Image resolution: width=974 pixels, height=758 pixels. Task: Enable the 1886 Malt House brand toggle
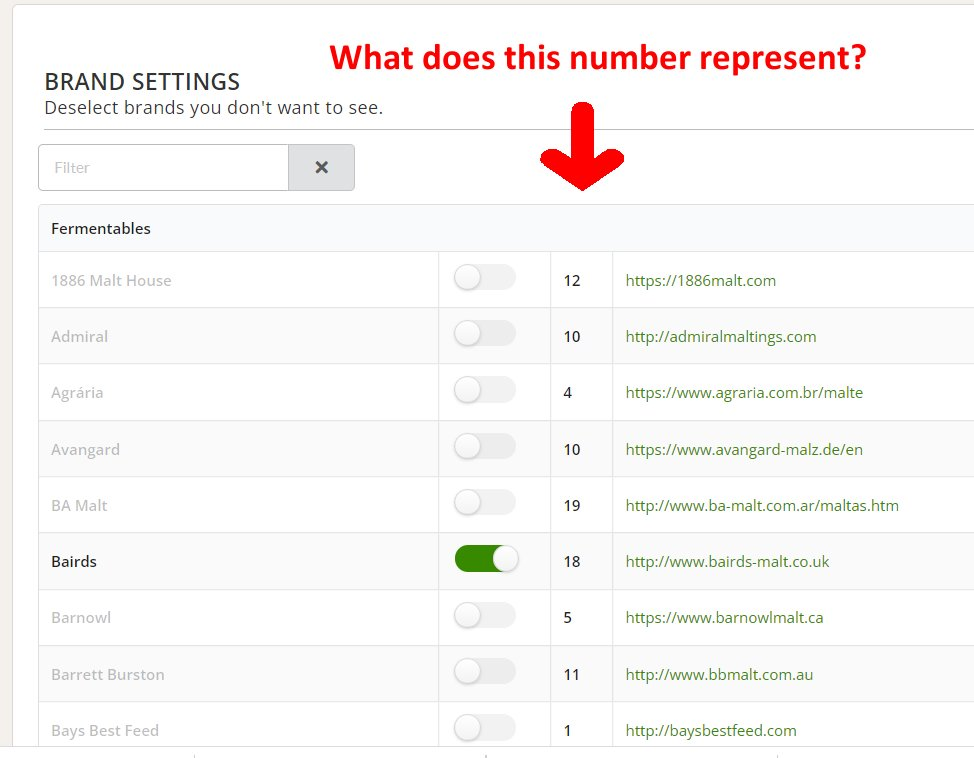485,279
